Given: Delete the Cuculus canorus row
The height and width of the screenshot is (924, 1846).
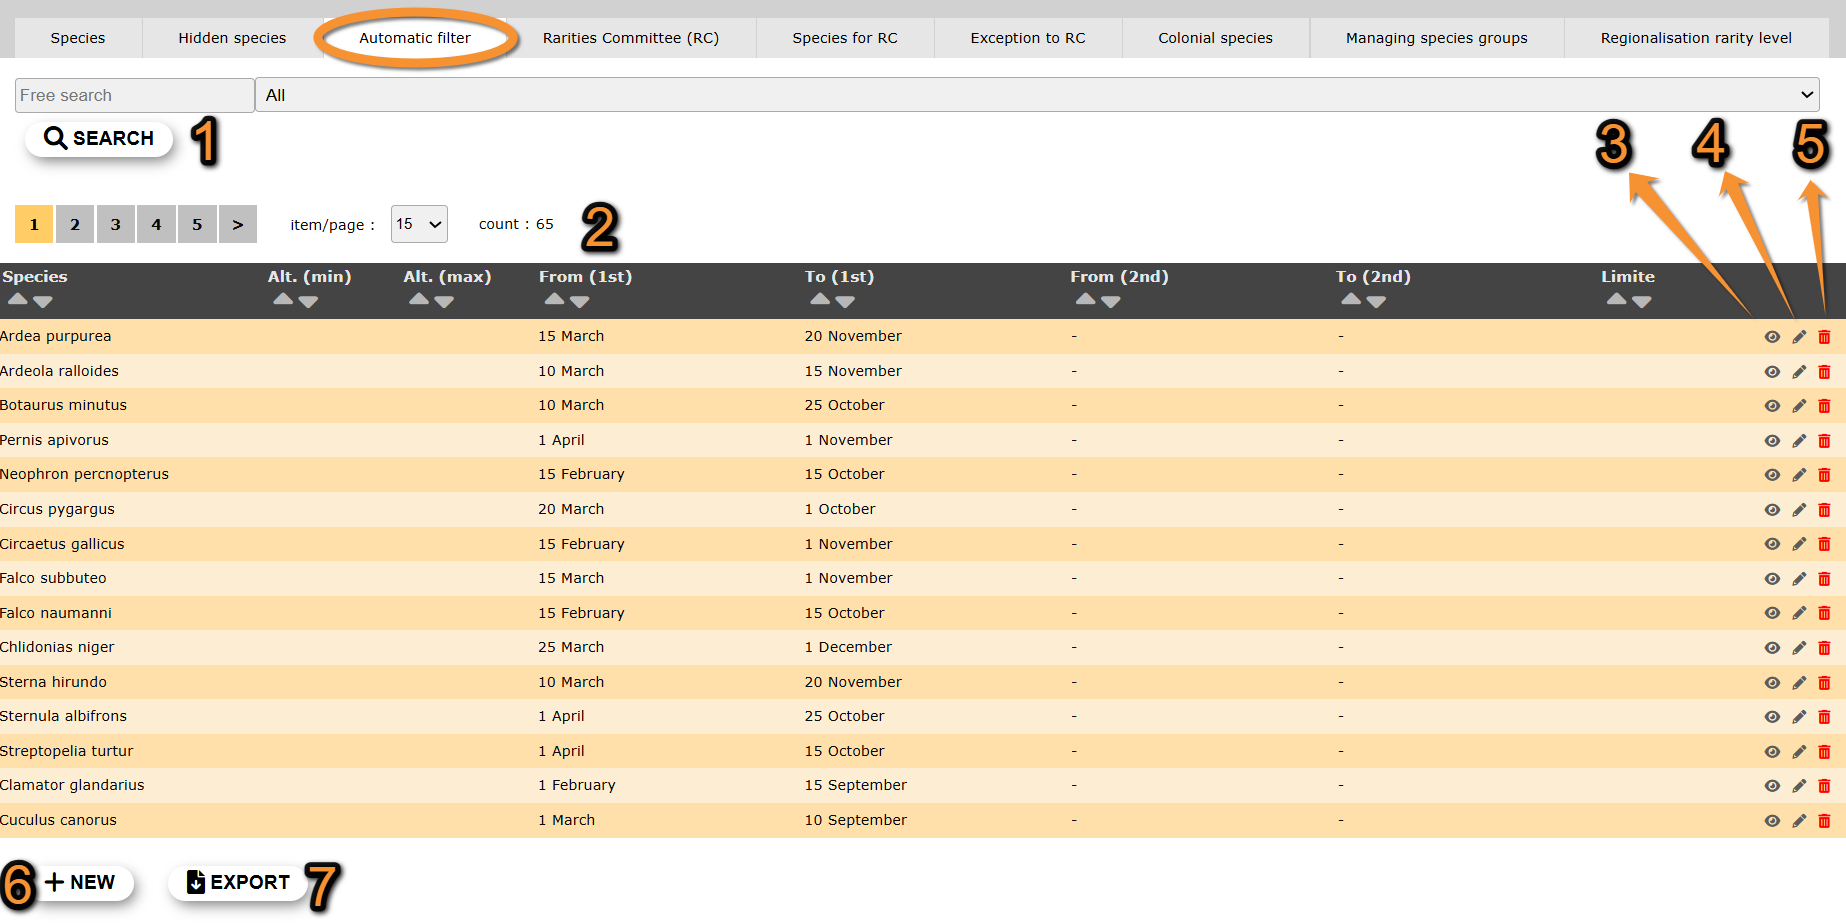Looking at the screenshot, I should pos(1824,821).
